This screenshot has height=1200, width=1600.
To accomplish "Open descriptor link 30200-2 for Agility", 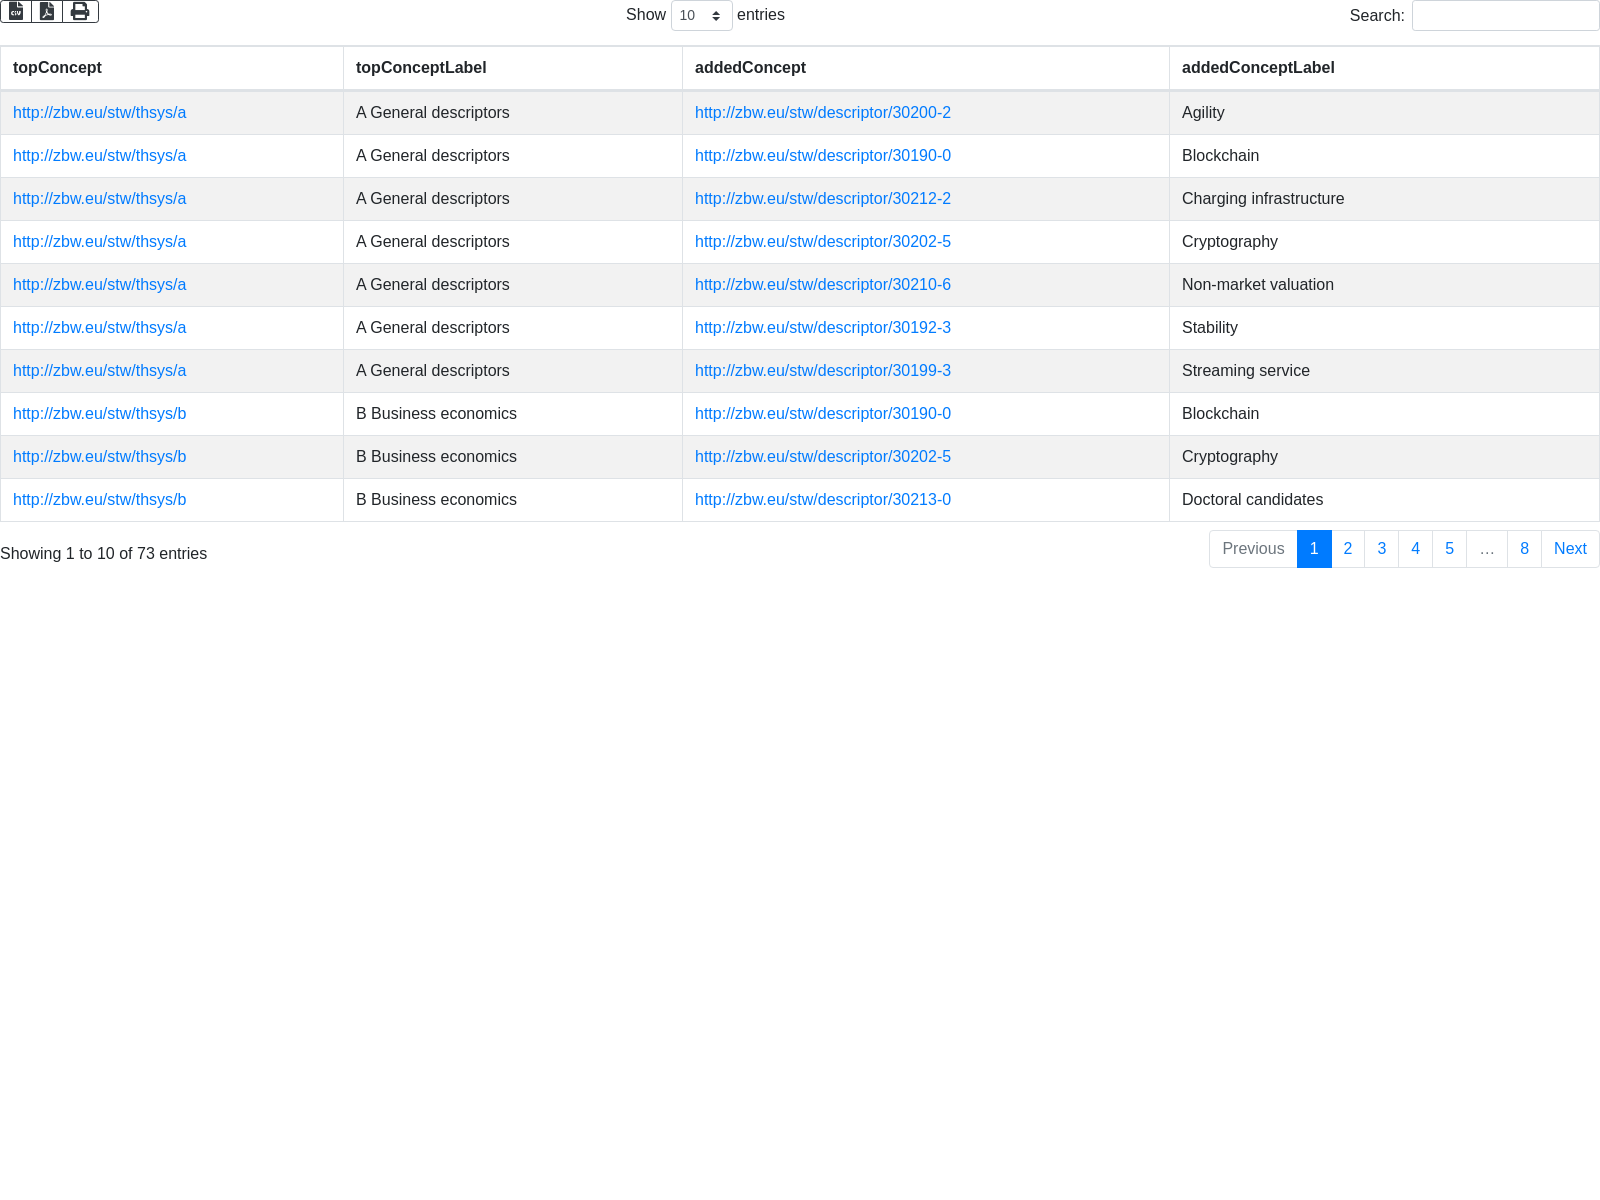I will pos(822,113).
